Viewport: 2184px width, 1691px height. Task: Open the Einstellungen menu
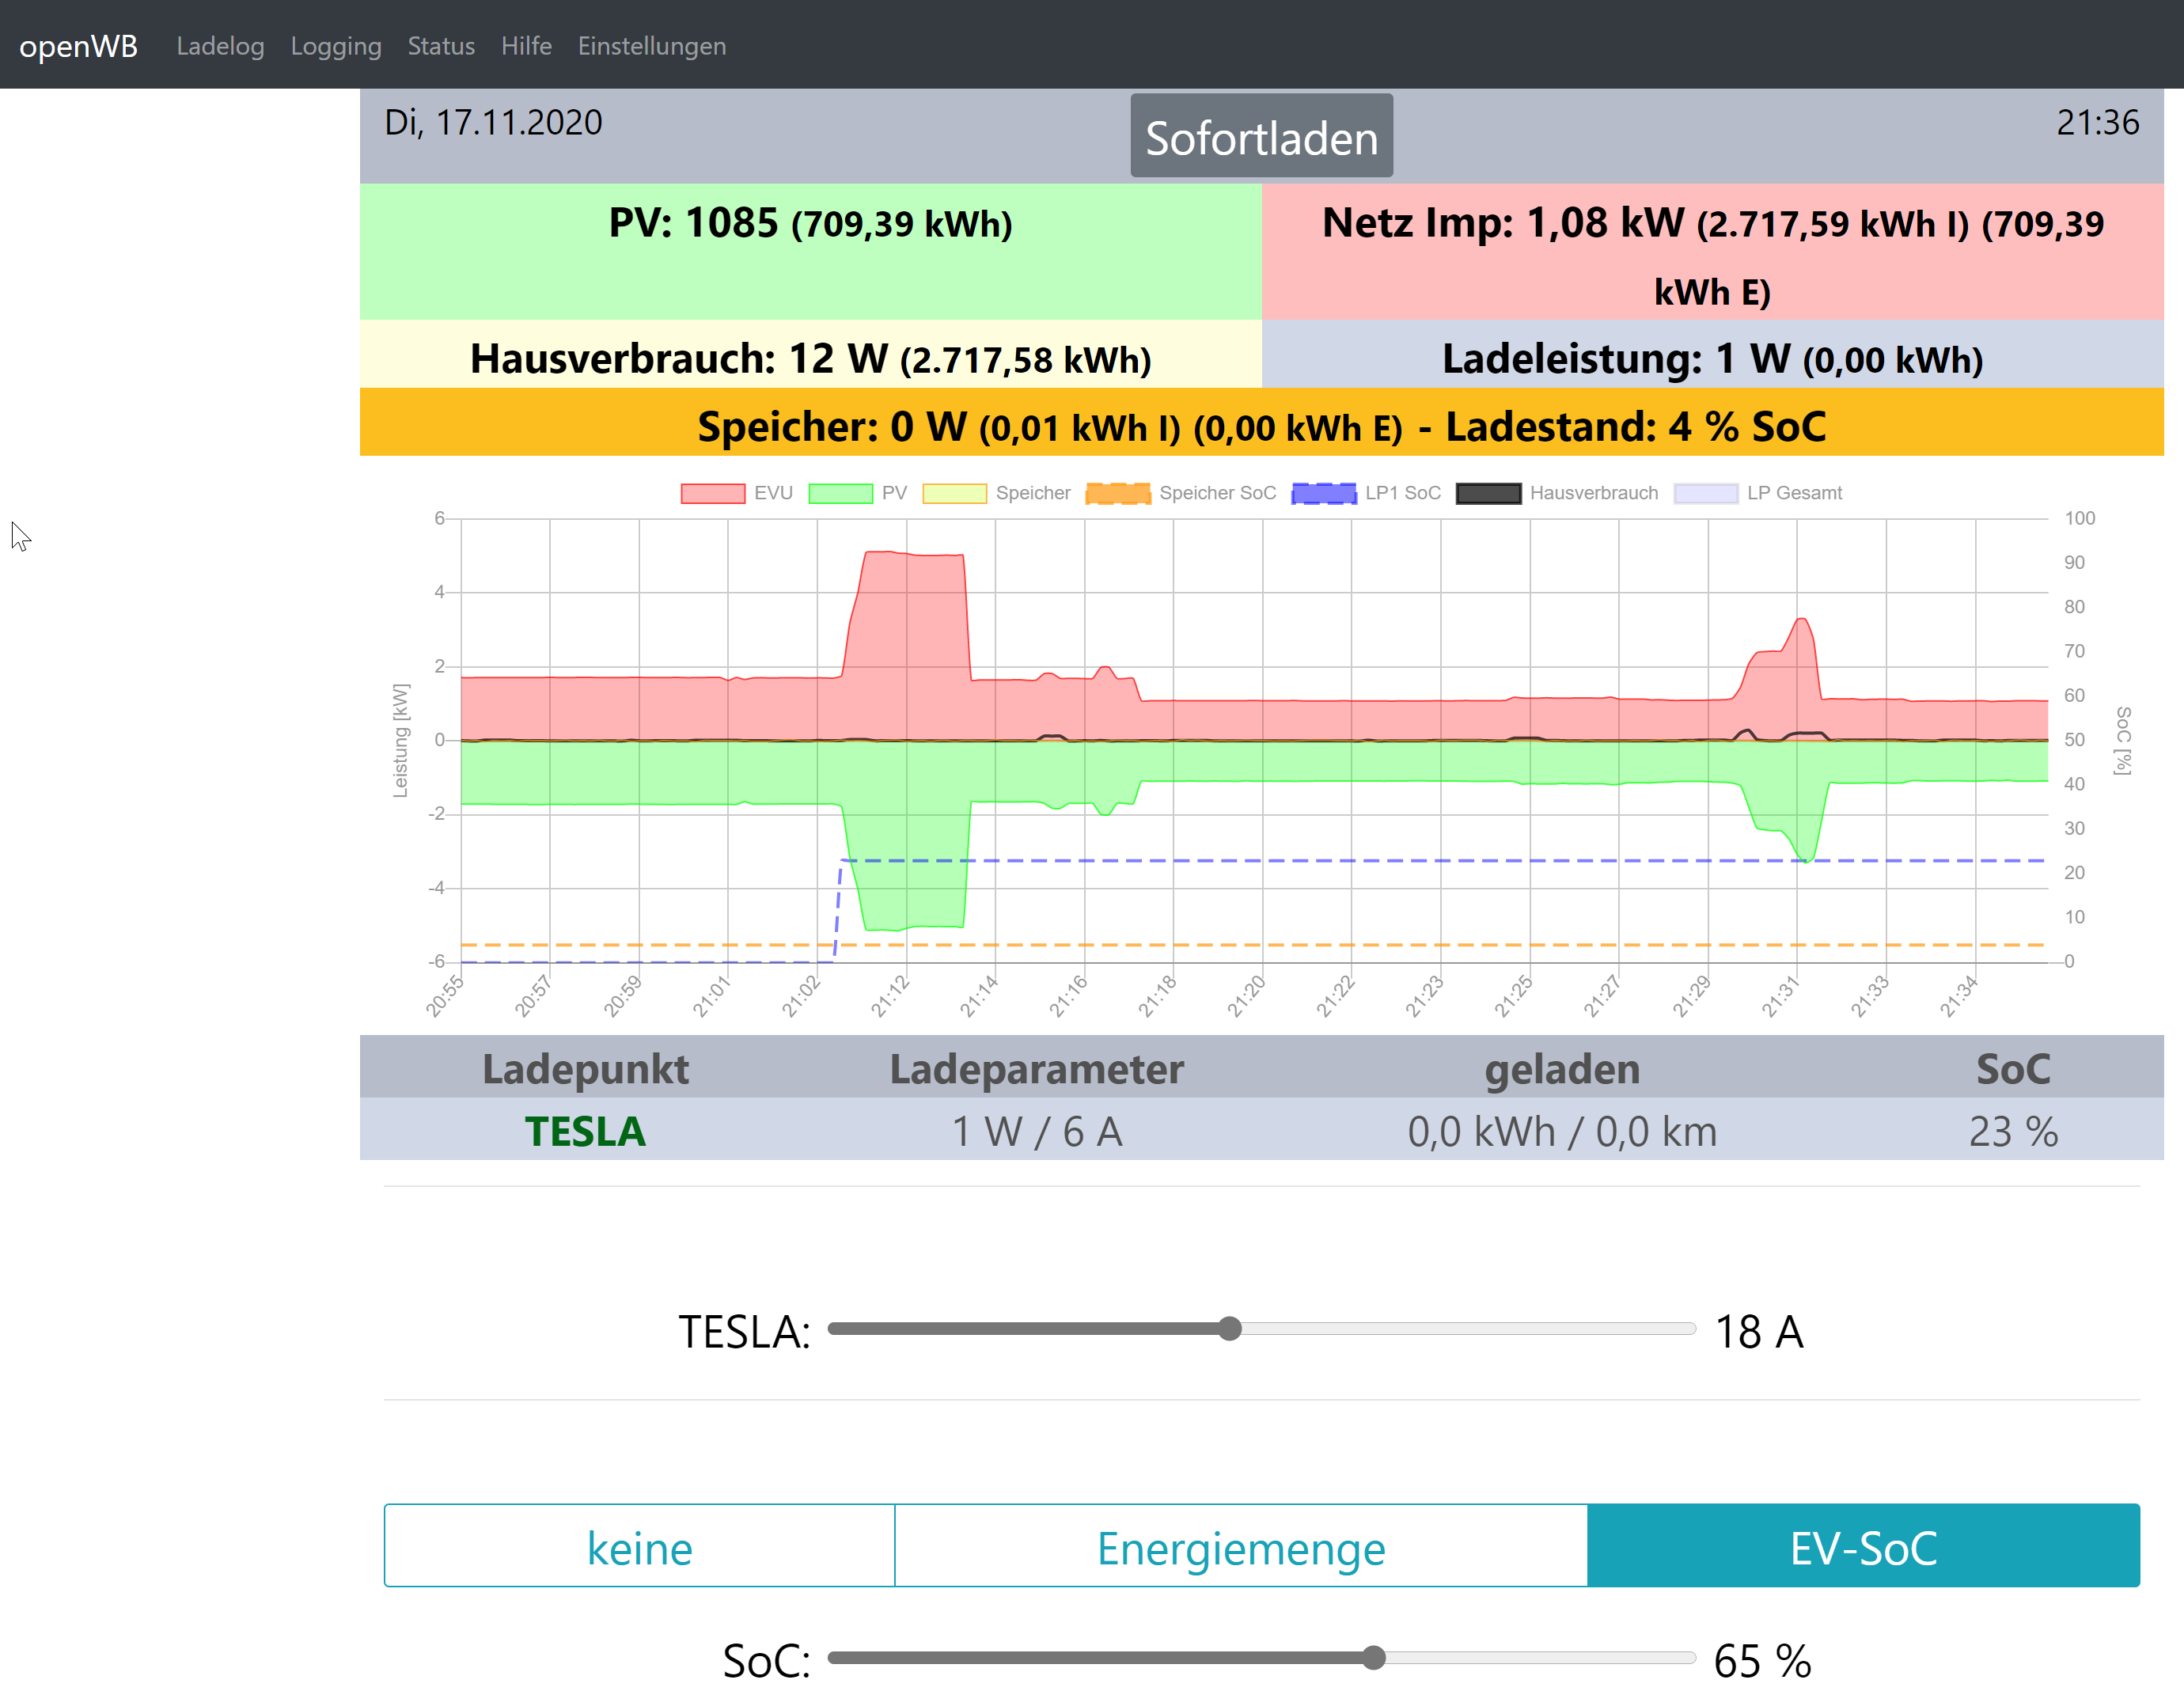(x=651, y=46)
